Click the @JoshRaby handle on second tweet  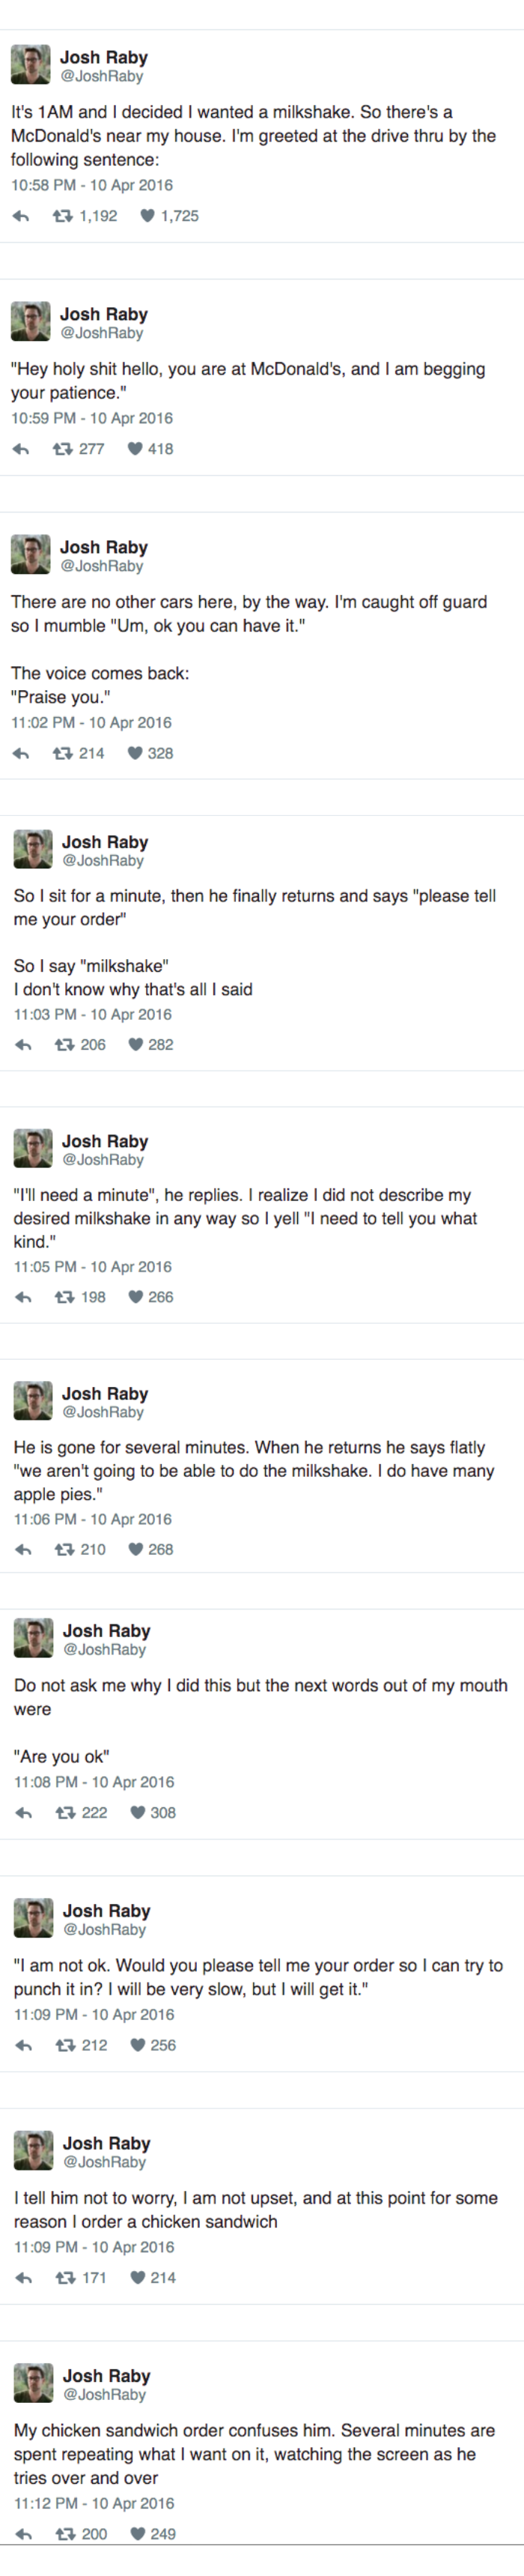(101, 333)
